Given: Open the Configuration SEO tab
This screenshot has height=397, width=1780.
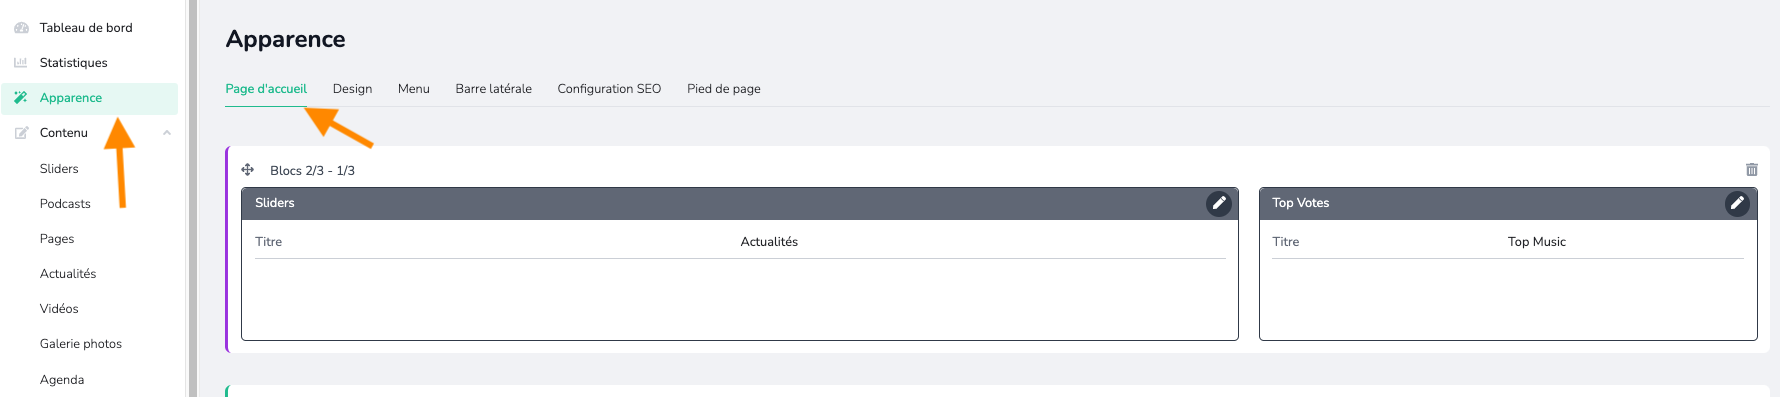Looking at the screenshot, I should (x=609, y=89).
